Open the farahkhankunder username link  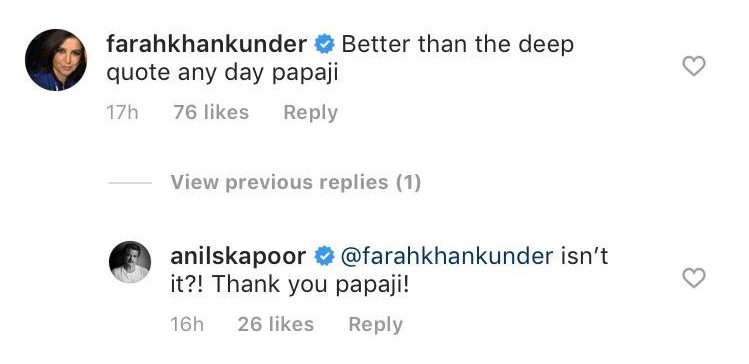pyautogui.click(x=206, y=44)
